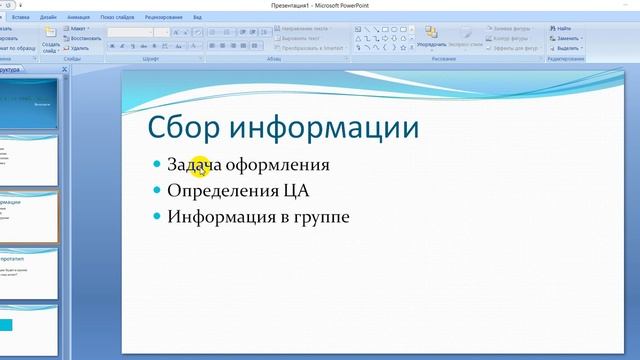
Task: Close the slides panel with X
Action: [64, 69]
